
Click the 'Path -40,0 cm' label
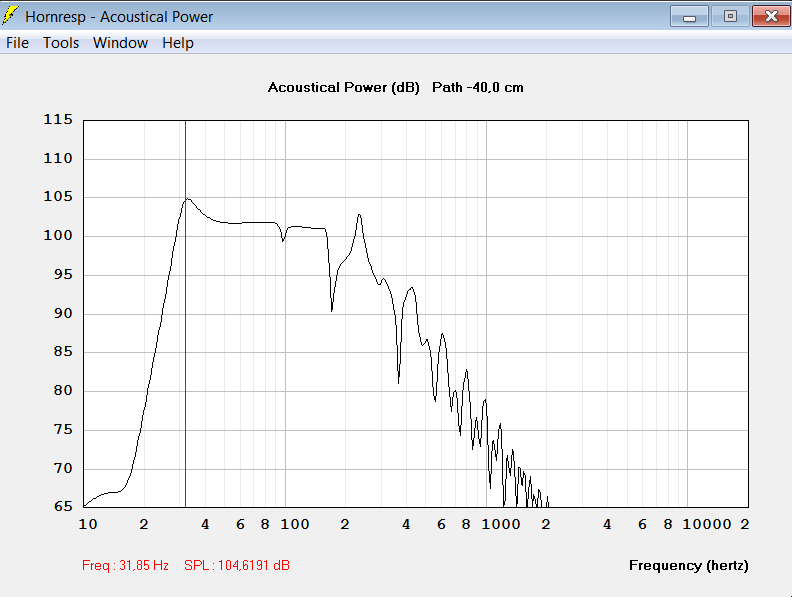pyautogui.click(x=478, y=87)
